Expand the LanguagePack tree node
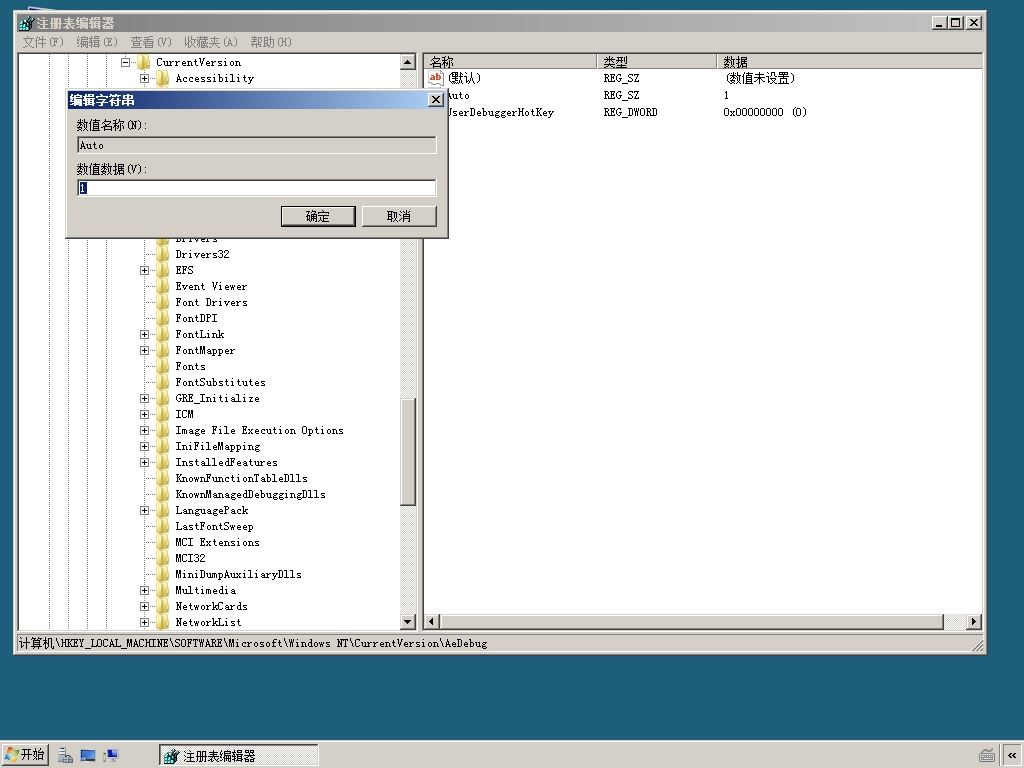This screenshot has width=1024, height=768. pyautogui.click(x=144, y=511)
